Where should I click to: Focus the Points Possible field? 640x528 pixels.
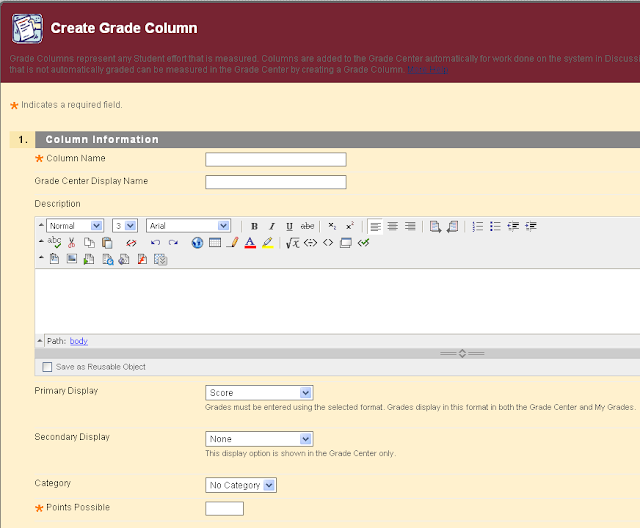[x=224, y=509]
